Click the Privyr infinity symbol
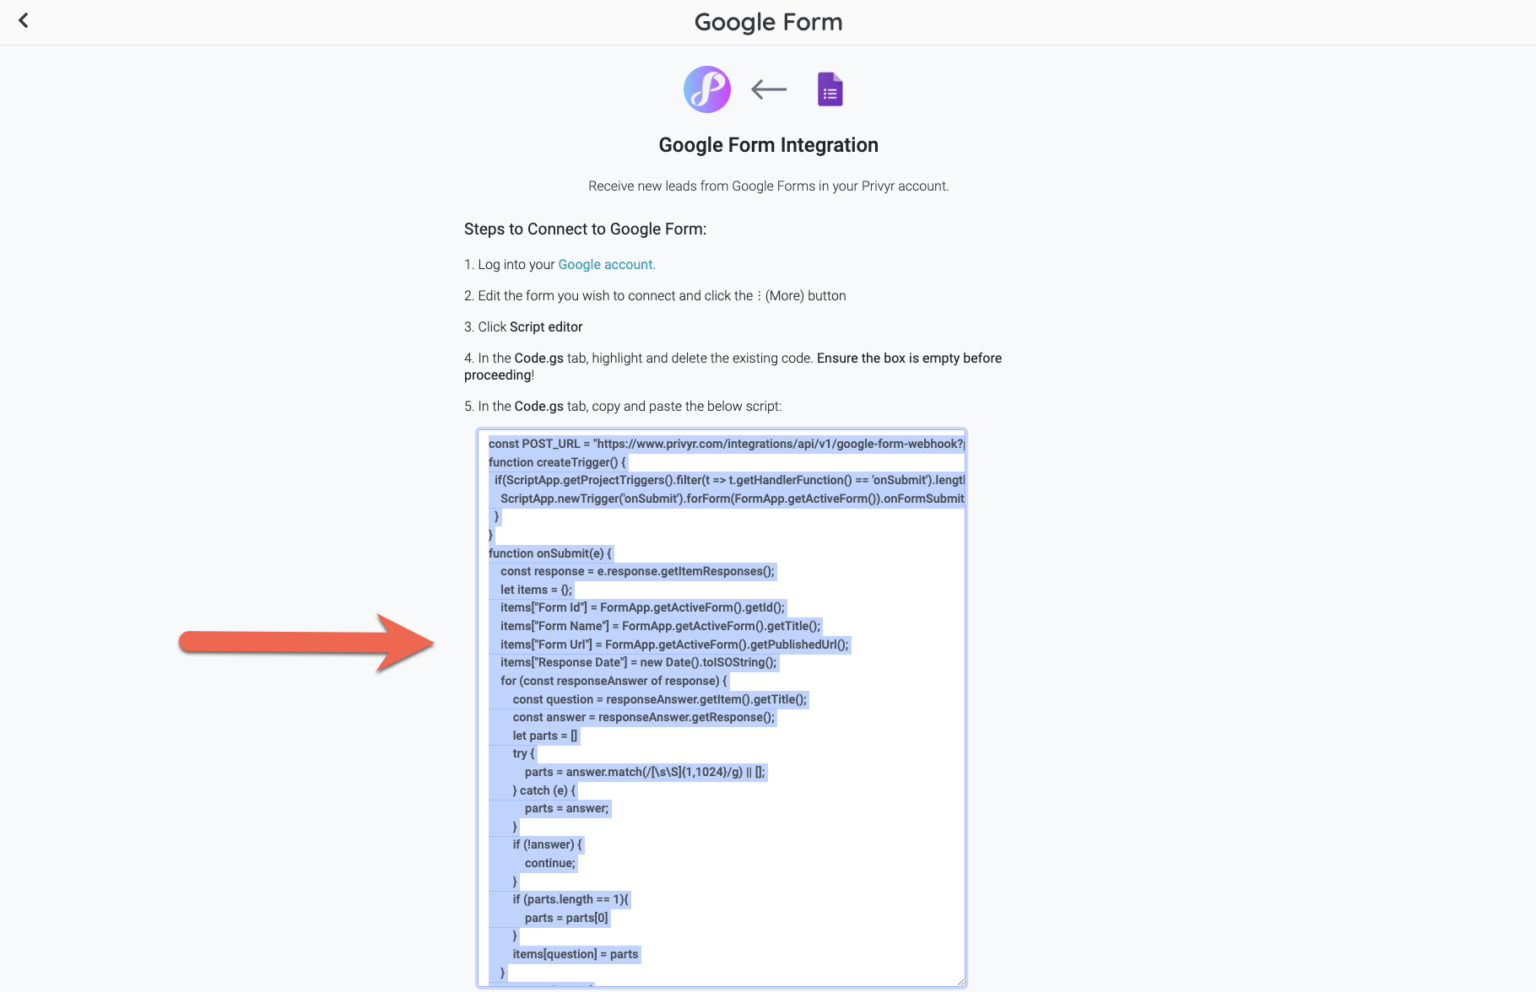Image resolution: width=1536 pixels, height=992 pixels. click(x=707, y=89)
